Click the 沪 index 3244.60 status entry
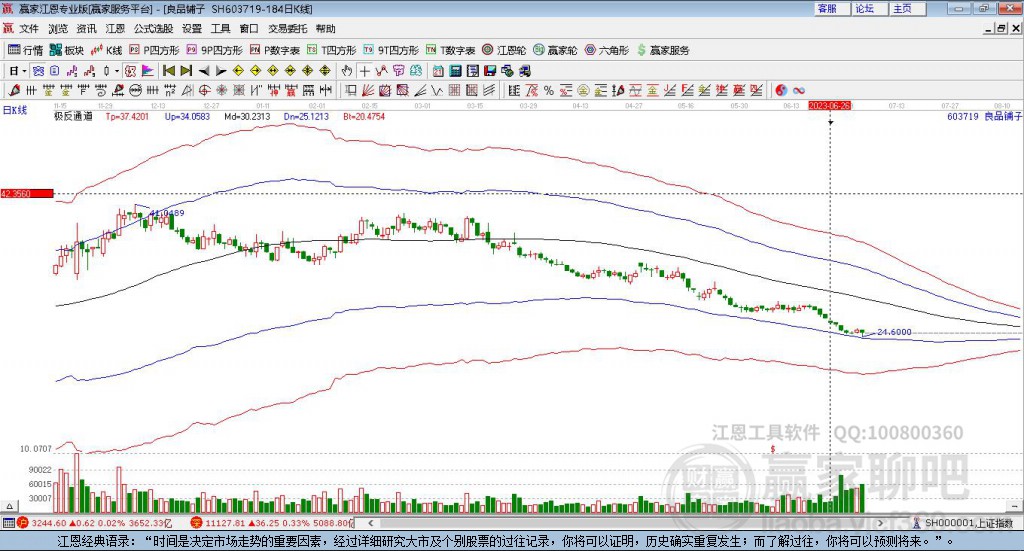Image resolution: width=1024 pixels, height=551 pixels. pos(95,523)
